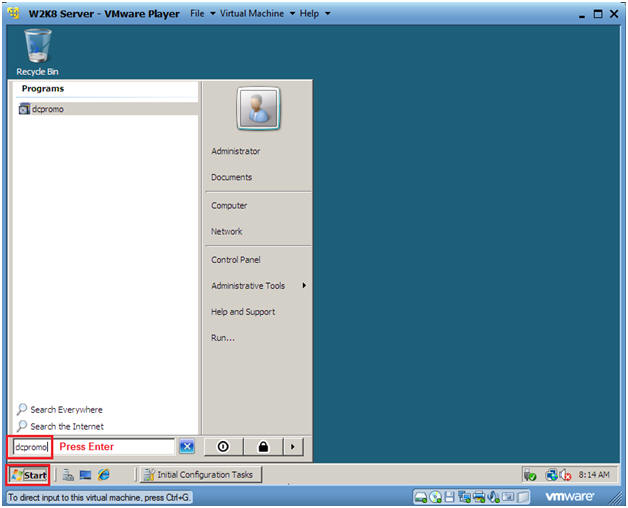Click Search the Internet link
The width and height of the screenshot is (628, 508).
(60, 426)
